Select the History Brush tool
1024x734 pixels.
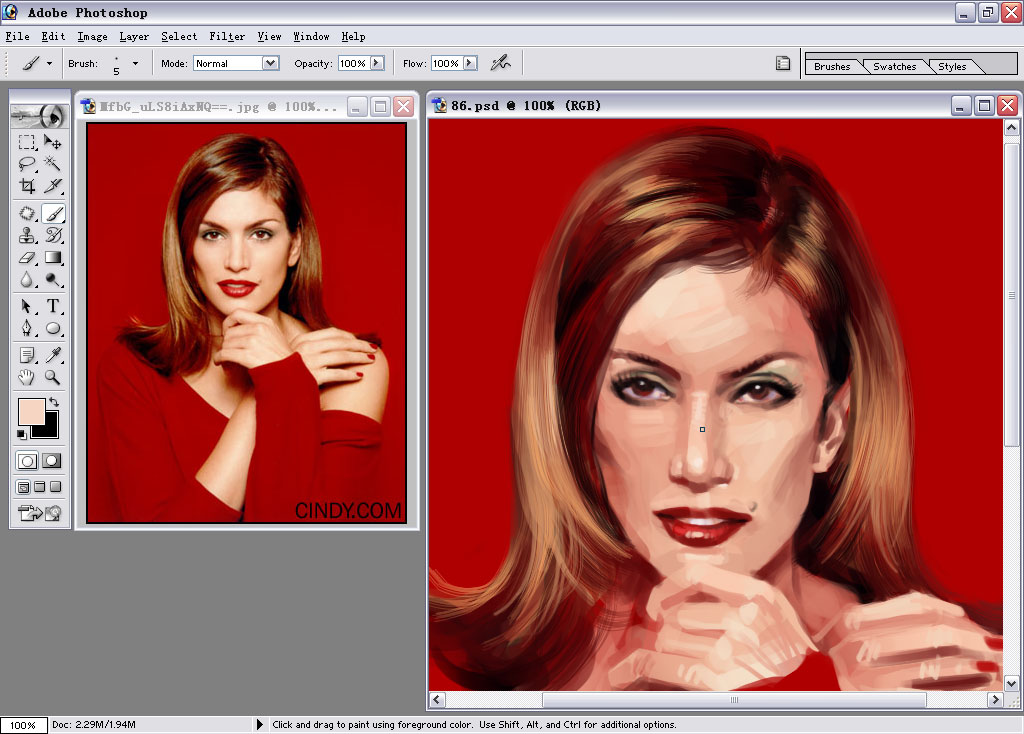(x=53, y=235)
